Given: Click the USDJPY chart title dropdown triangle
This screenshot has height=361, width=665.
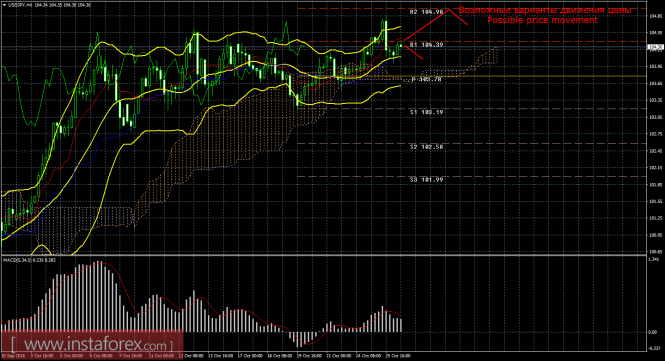Looking at the screenshot, I should pos(4,5).
